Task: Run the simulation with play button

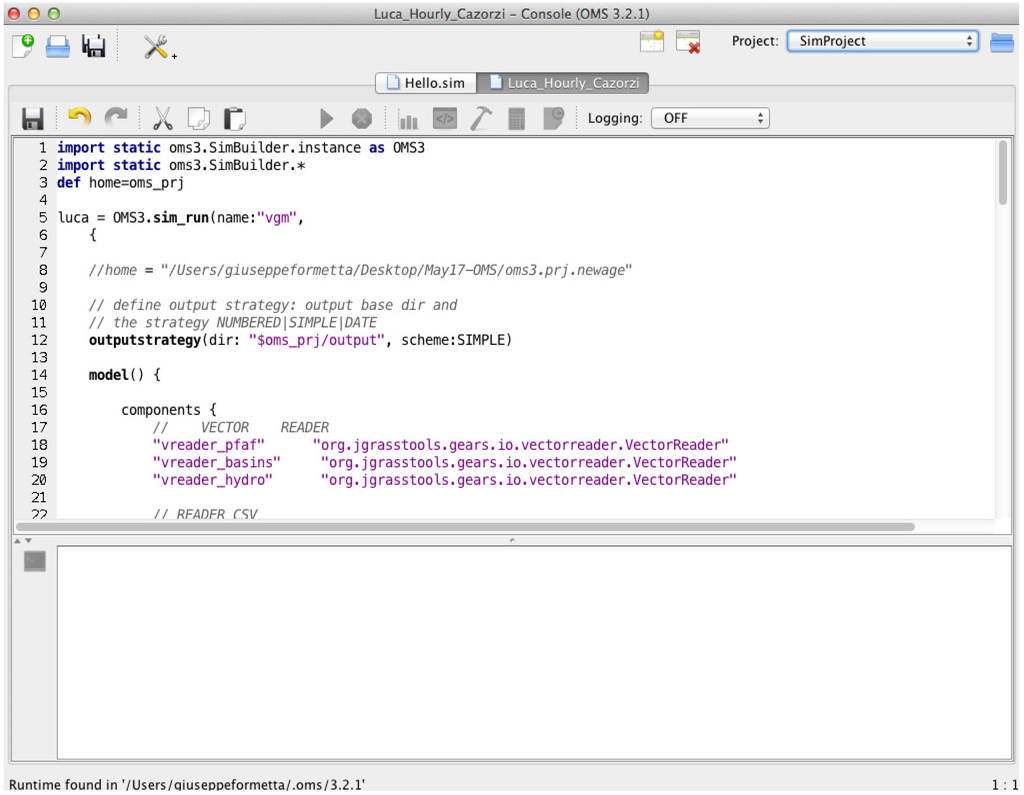Action: click(x=326, y=119)
